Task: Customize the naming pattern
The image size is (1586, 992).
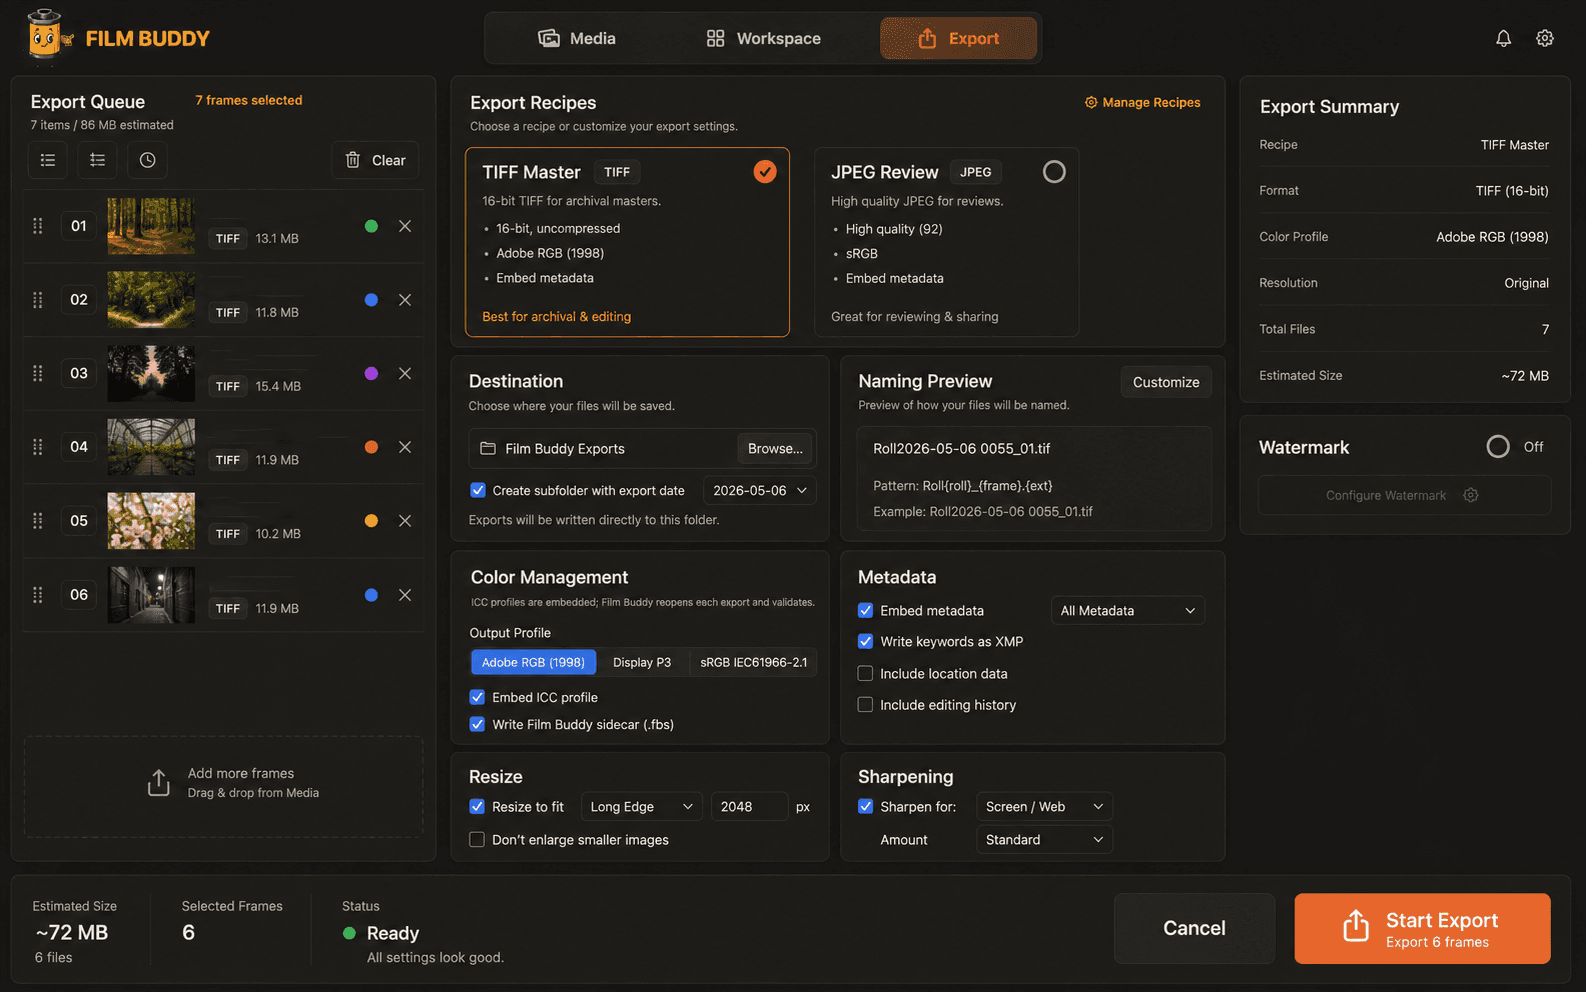Action: coord(1166,382)
